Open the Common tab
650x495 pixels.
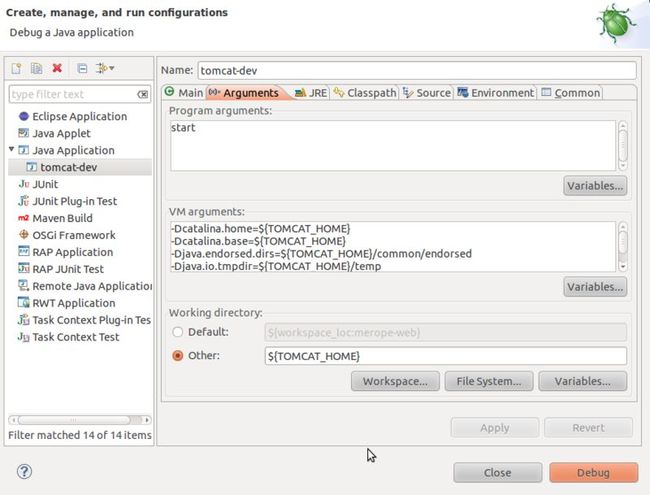pos(571,92)
